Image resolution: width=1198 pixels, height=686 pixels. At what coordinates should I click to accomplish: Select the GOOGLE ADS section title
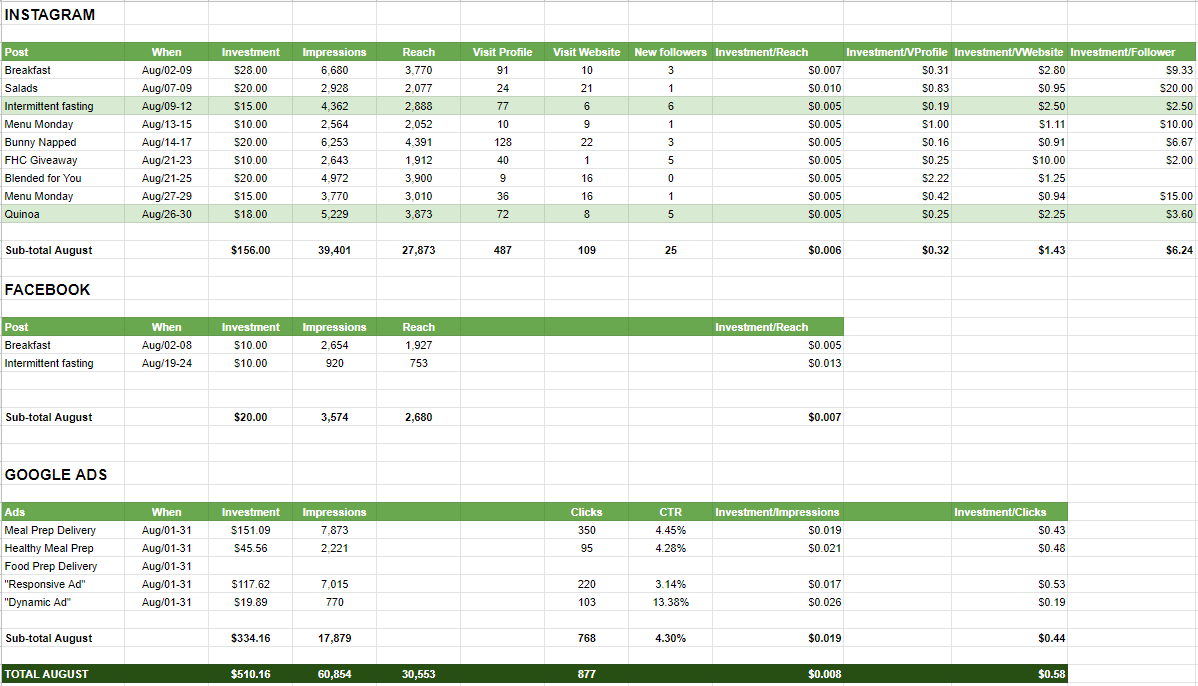pyautogui.click(x=56, y=475)
